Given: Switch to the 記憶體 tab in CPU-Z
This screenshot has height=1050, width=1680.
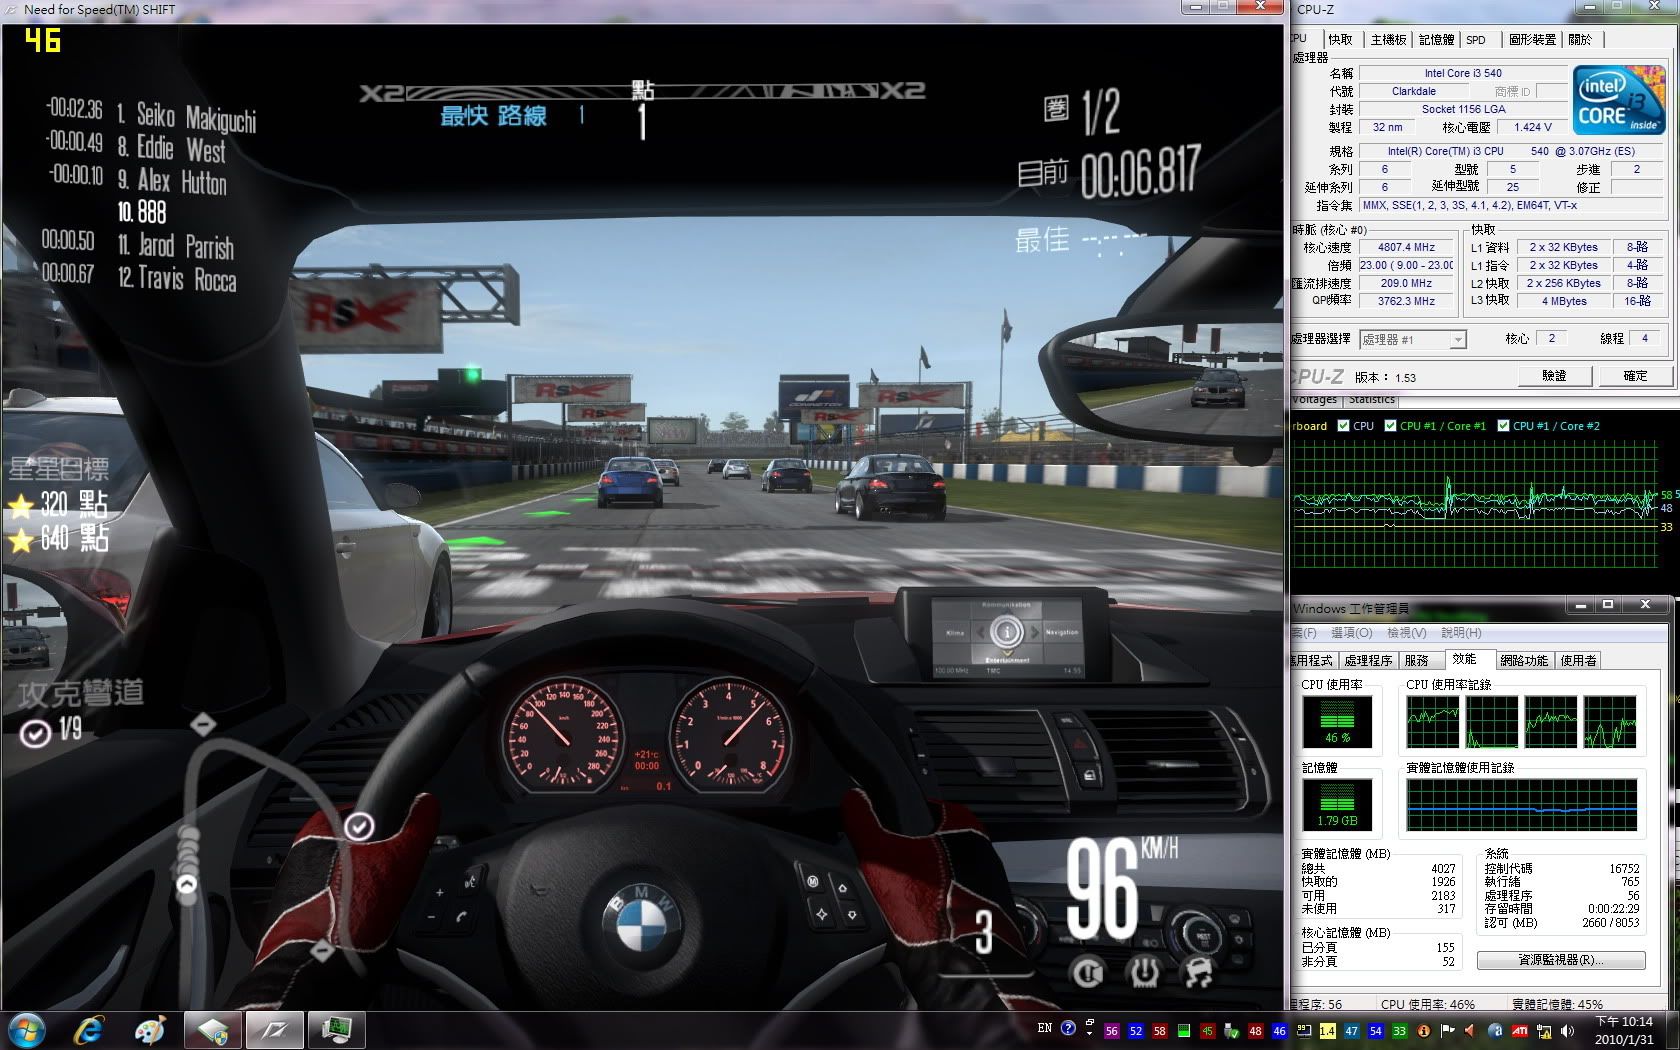Looking at the screenshot, I should point(1436,39).
